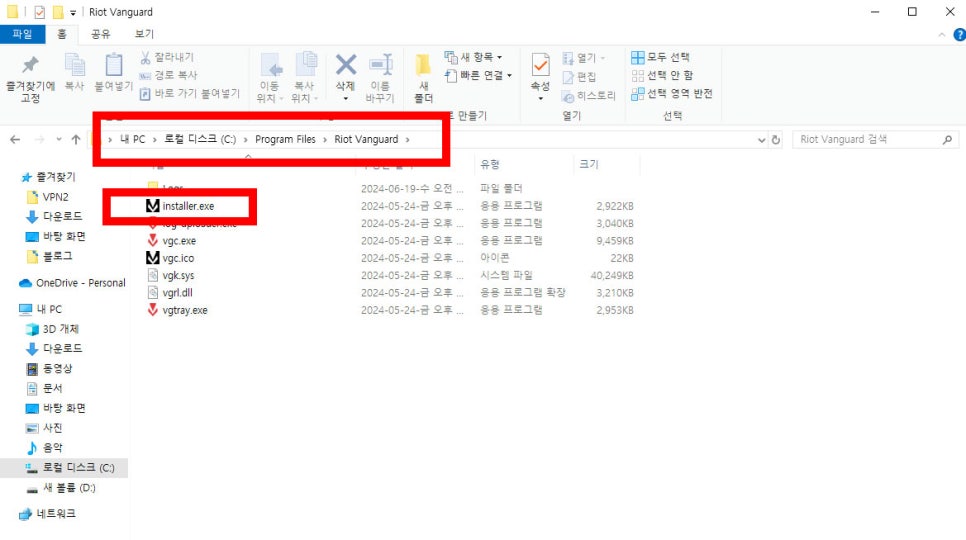Click the Properties (속성) checkmark icon
The height and width of the screenshot is (540, 966).
[x=540, y=65]
